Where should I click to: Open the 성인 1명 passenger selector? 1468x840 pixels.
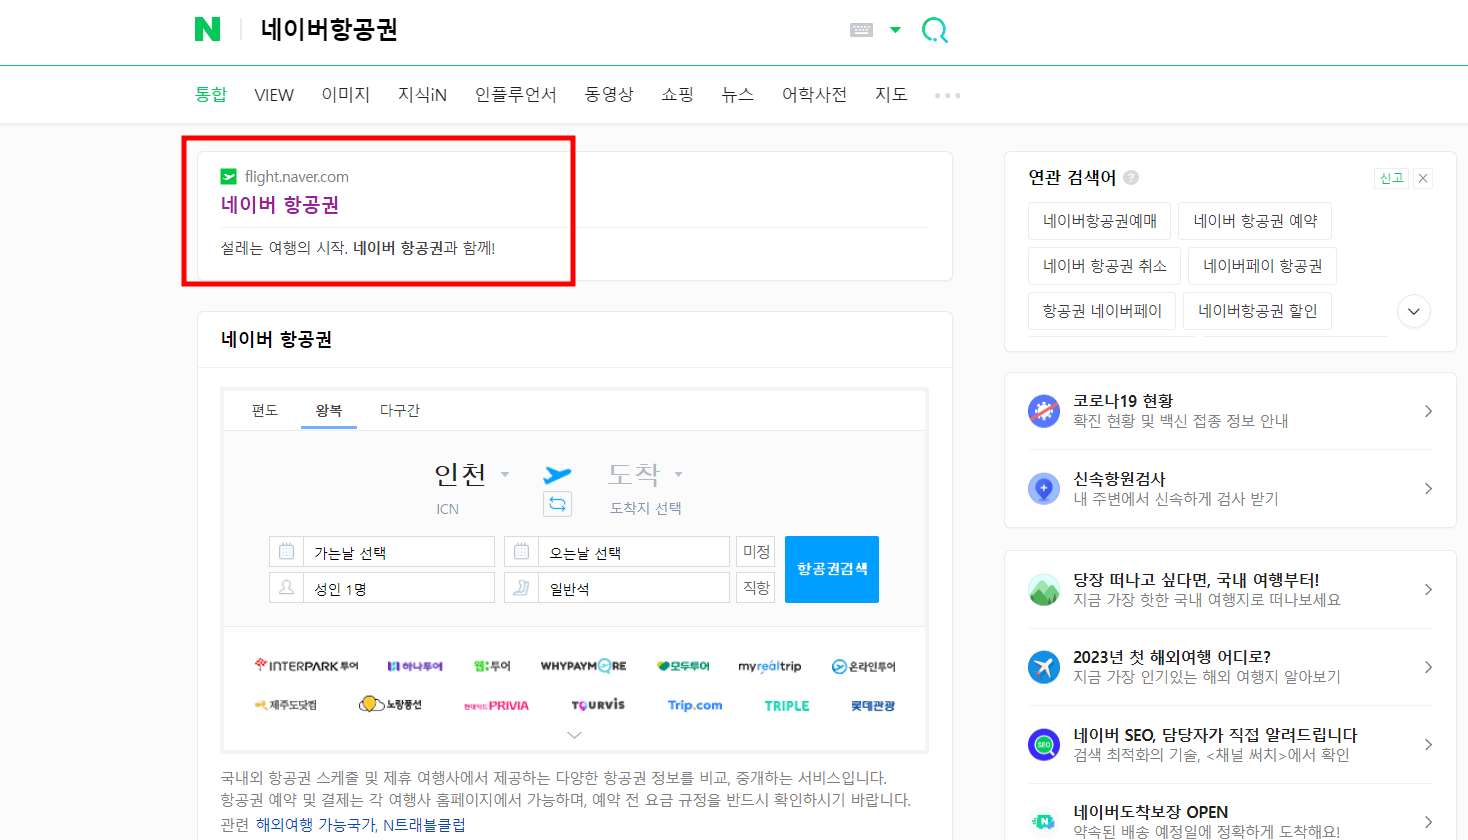[x=382, y=588]
